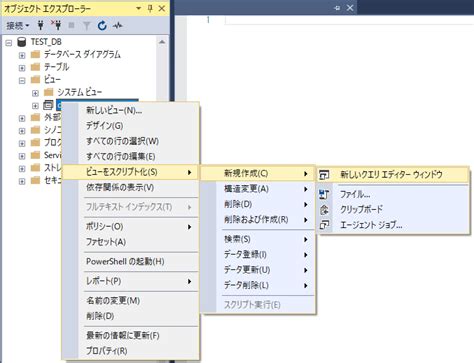The image size is (474, 363).
Task: Click the filter funnel icon
Action: (x=86, y=26)
